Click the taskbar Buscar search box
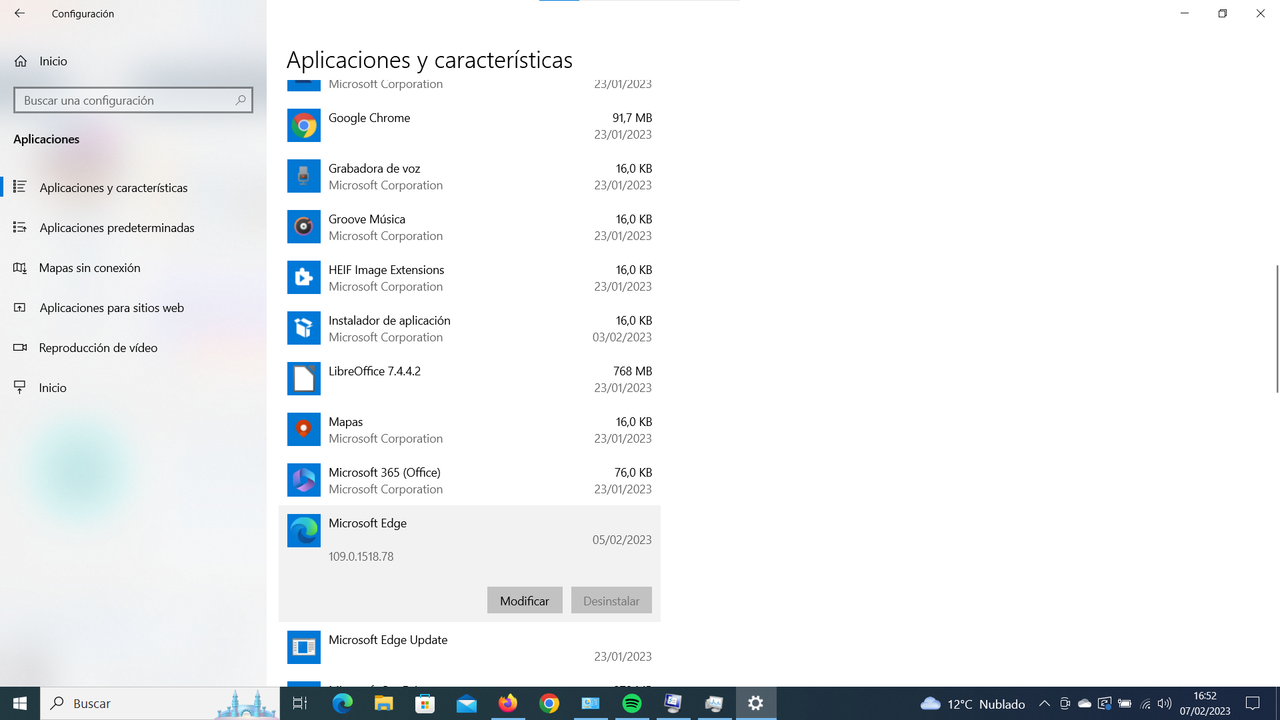This screenshot has height=720, width=1280. point(160,703)
